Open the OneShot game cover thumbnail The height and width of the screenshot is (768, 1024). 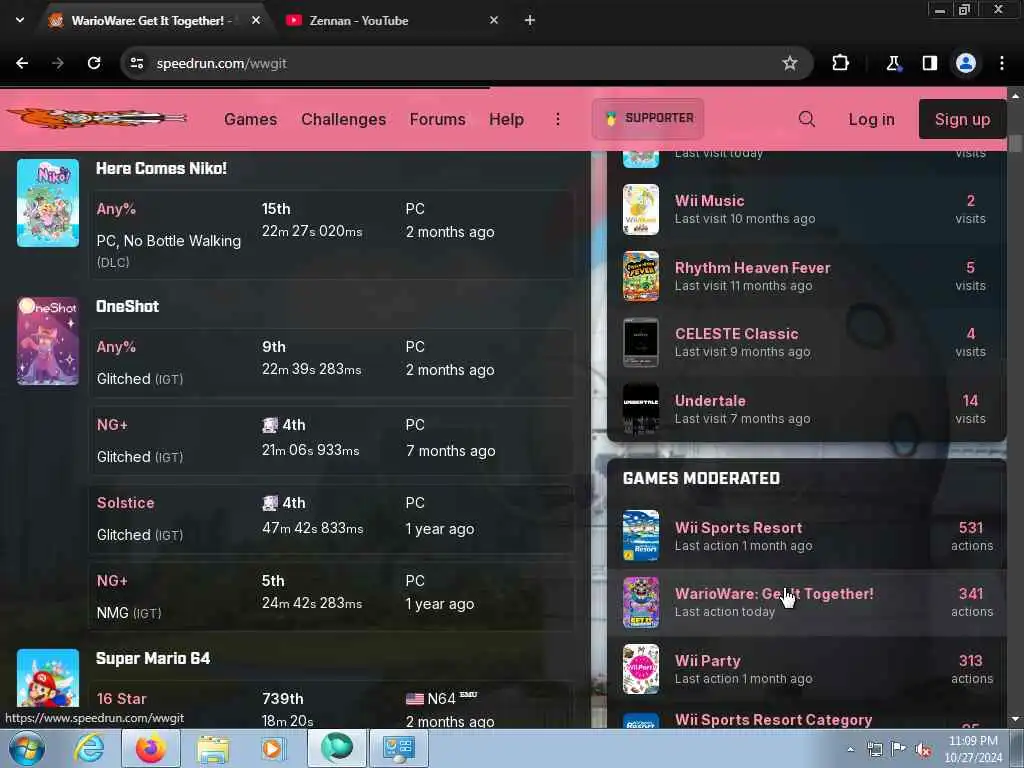[48, 341]
